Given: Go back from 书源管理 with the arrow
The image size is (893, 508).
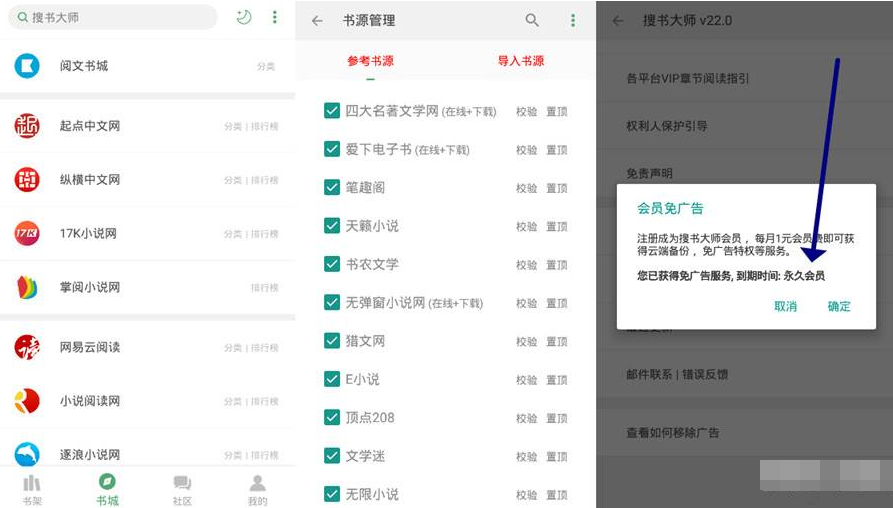Looking at the screenshot, I should coord(317,21).
